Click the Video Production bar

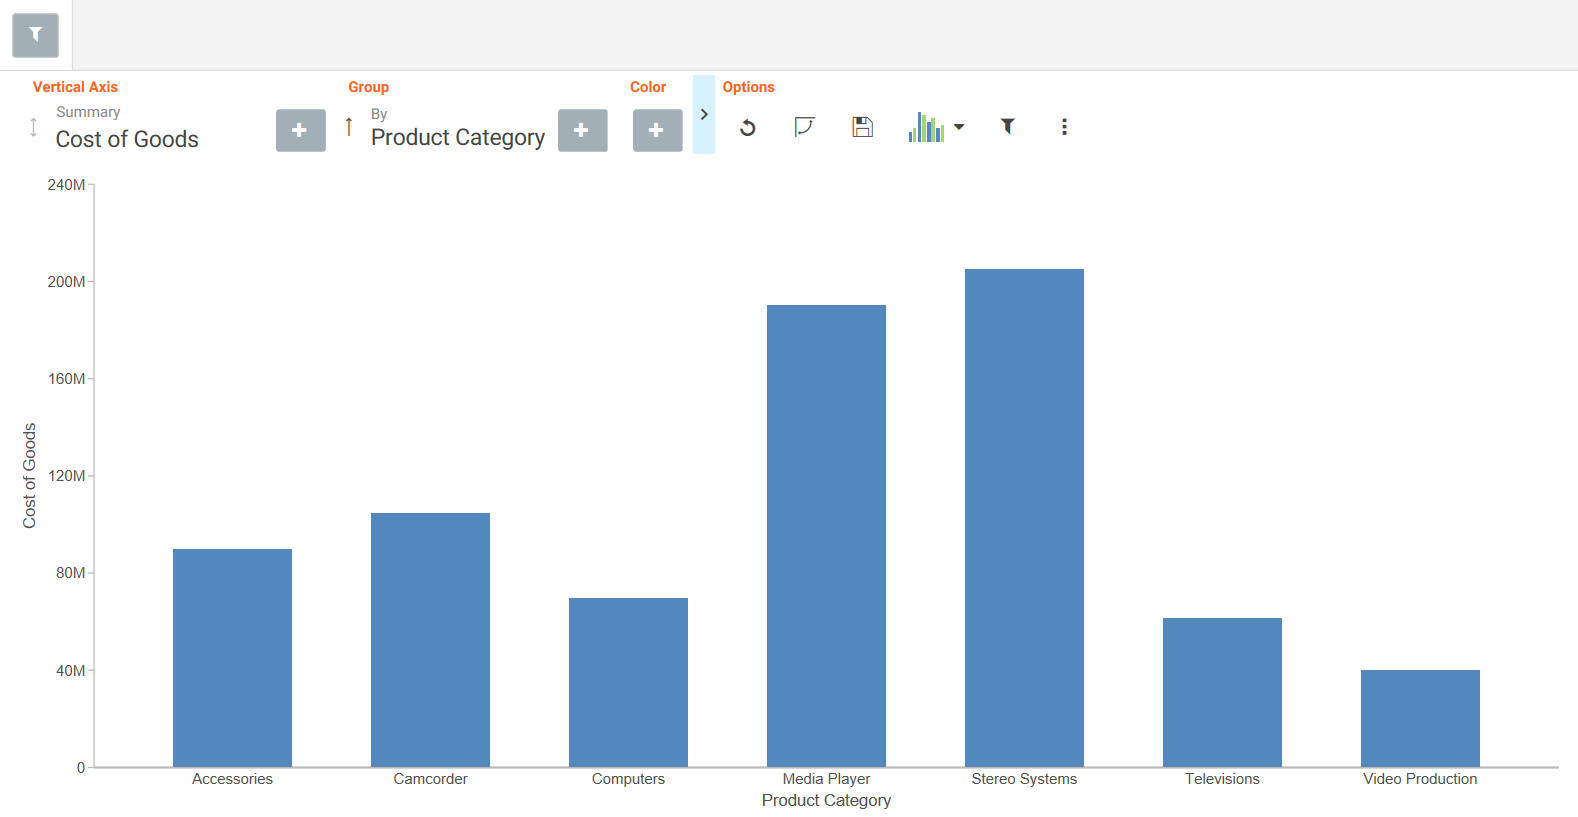click(1420, 718)
